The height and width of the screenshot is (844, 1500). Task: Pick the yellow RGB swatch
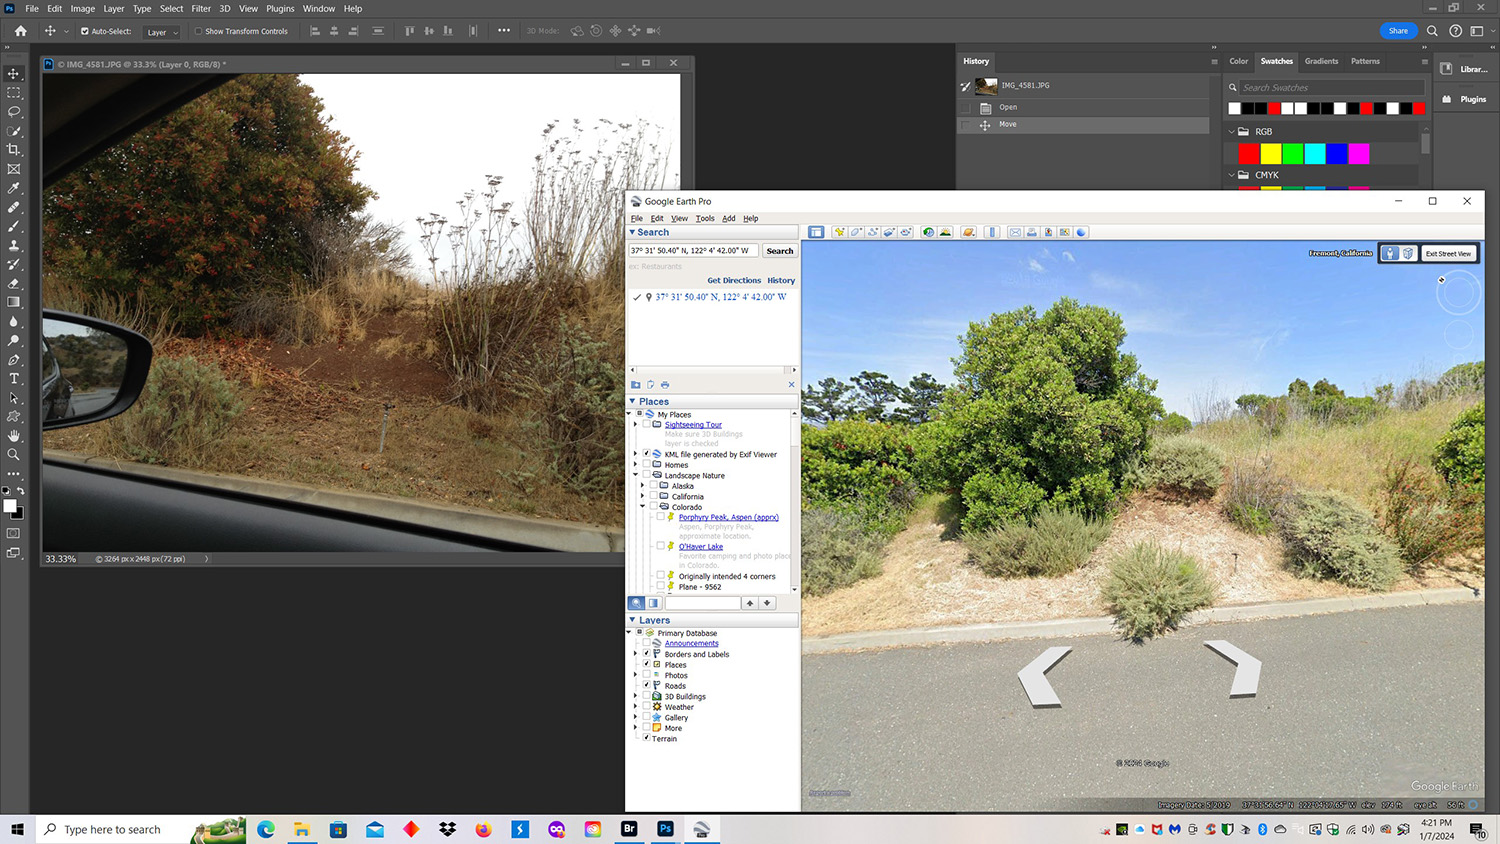tap(1270, 154)
